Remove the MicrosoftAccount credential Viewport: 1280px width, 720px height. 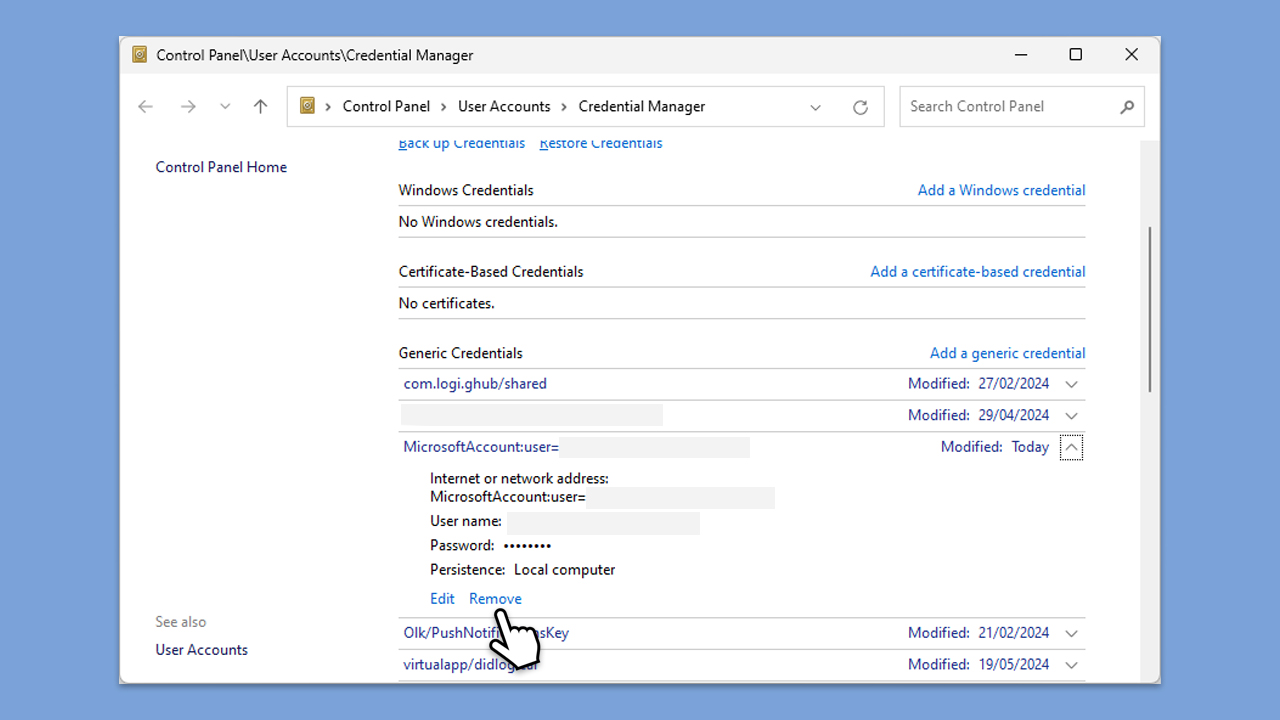coord(495,599)
